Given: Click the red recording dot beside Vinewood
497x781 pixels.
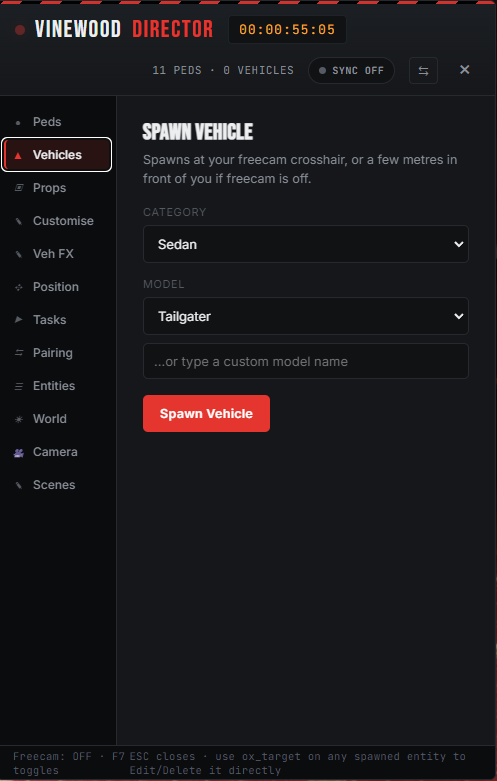Looking at the screenshot, I should [x=20, y=30].
